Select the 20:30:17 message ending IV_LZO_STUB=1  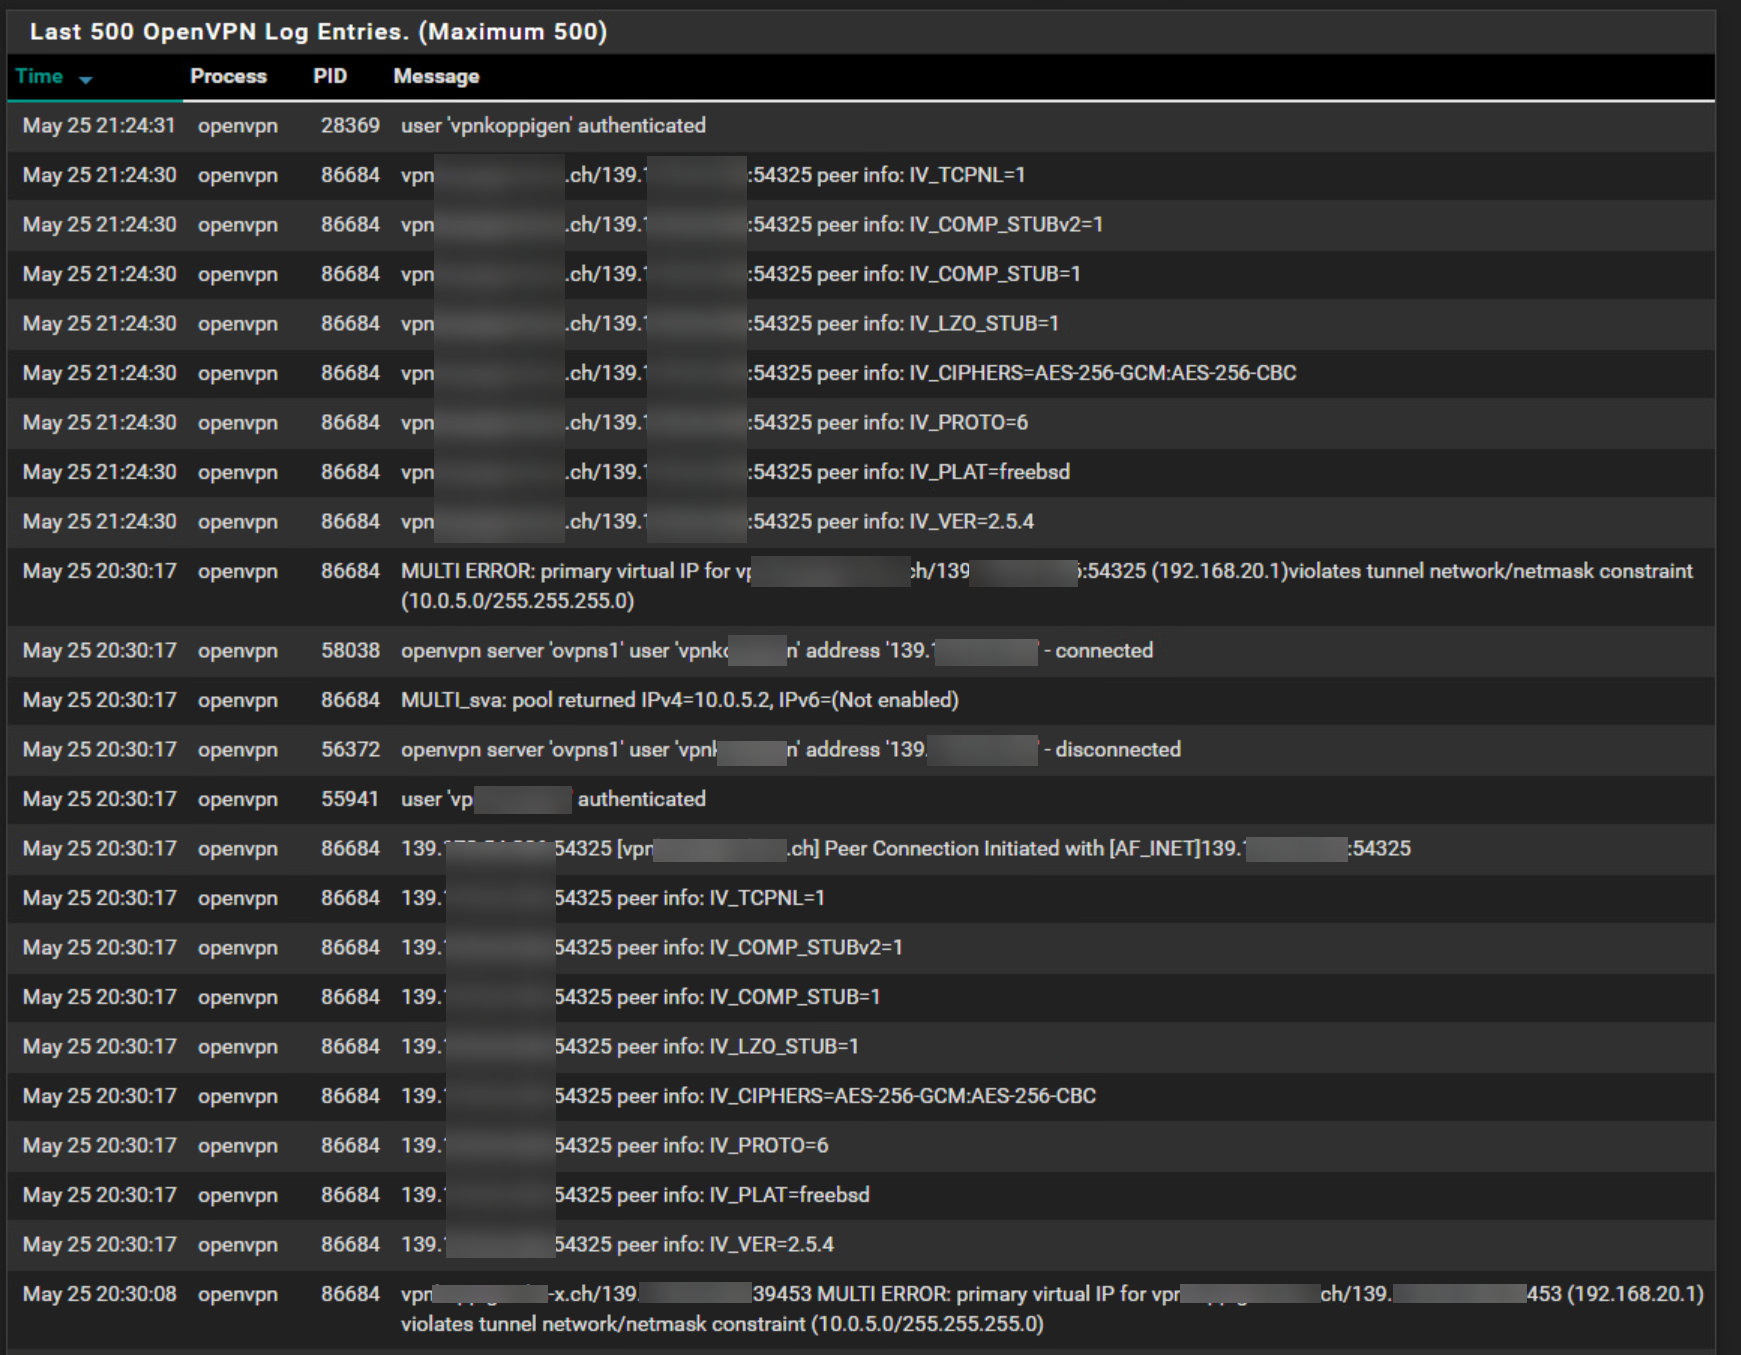(630, 1047)
